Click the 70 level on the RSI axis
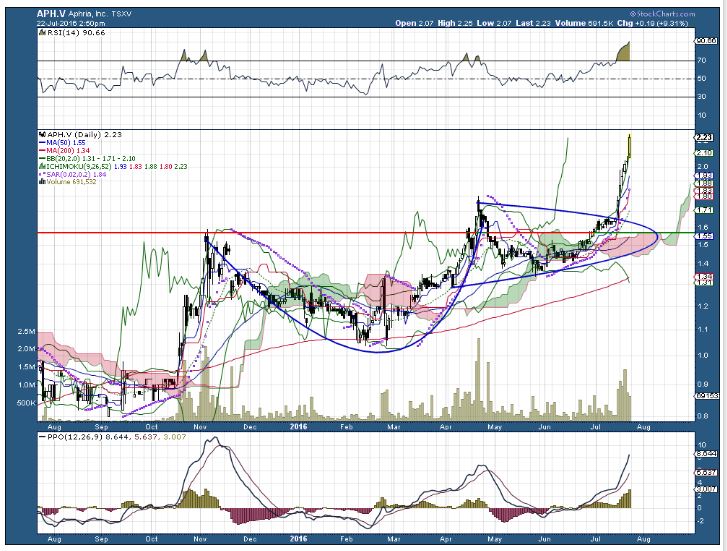727x551 pixels. click(702, 60)
